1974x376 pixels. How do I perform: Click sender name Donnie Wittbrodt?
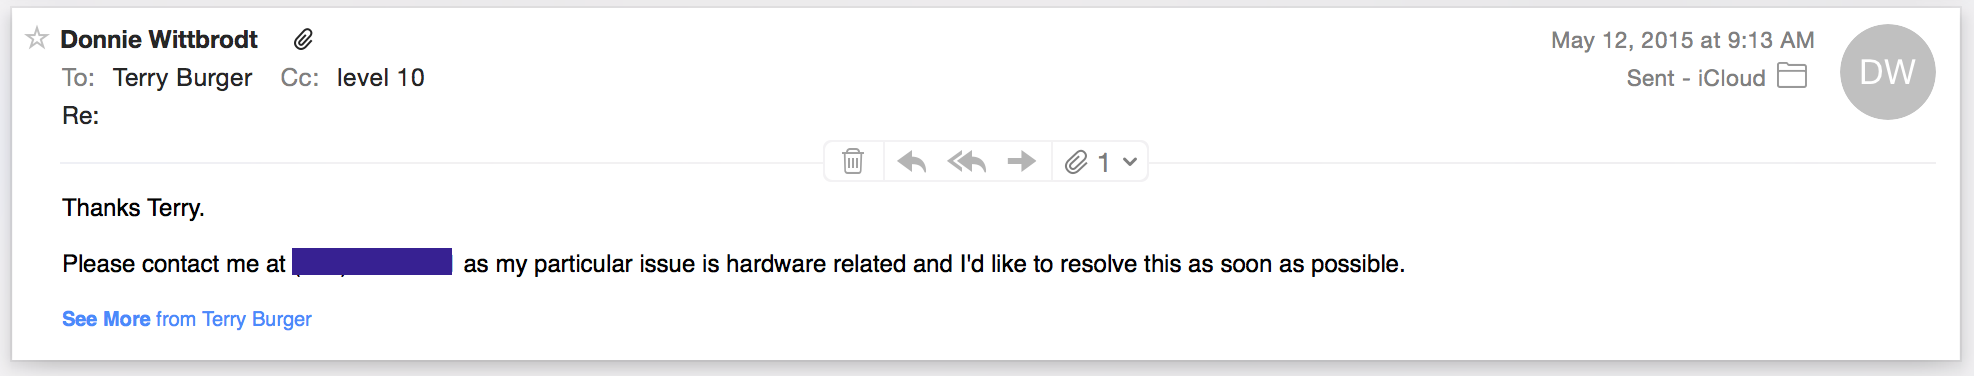point(159,39)
